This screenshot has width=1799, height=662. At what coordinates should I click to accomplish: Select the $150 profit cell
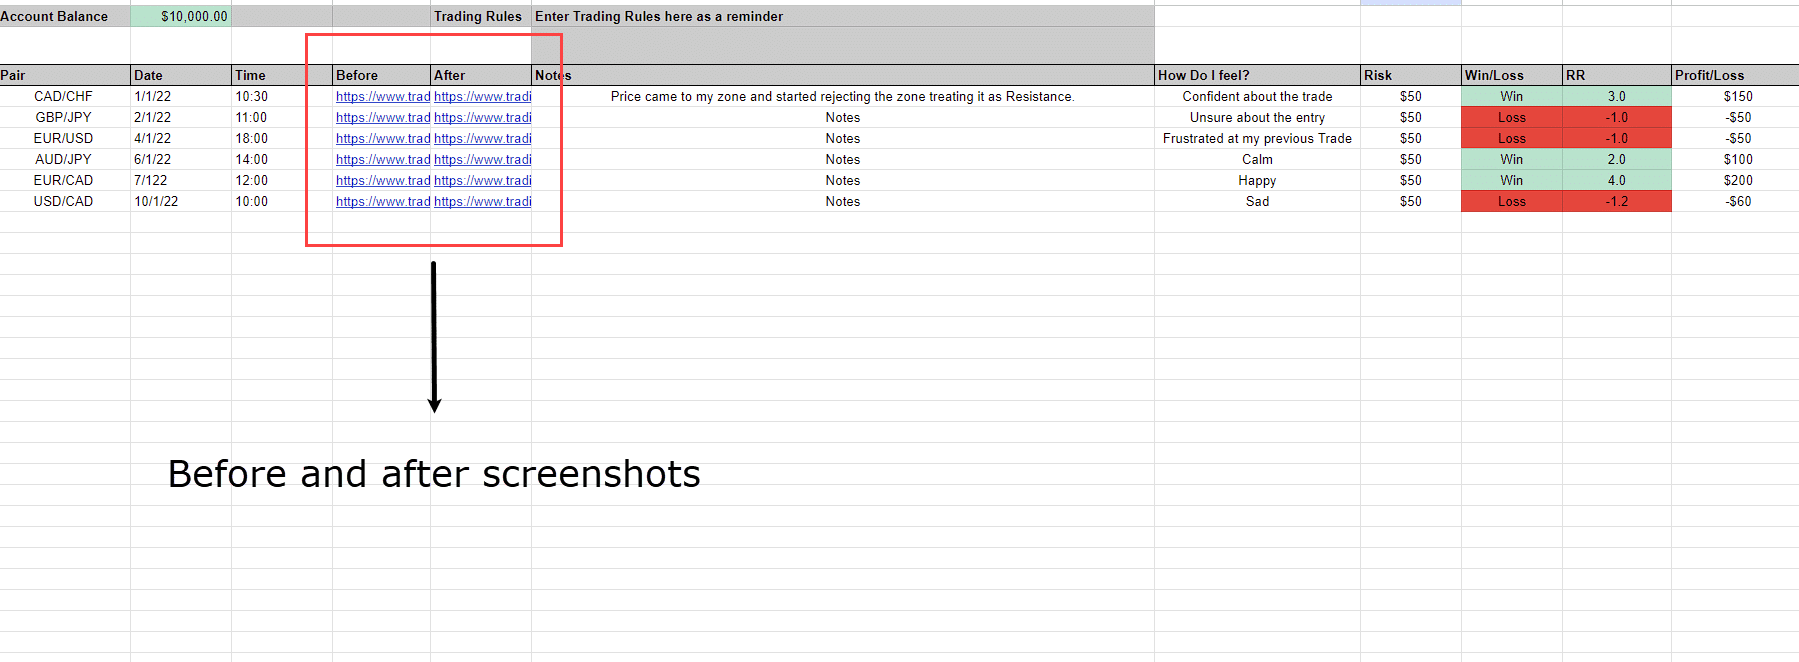[x=1735, y=97]
